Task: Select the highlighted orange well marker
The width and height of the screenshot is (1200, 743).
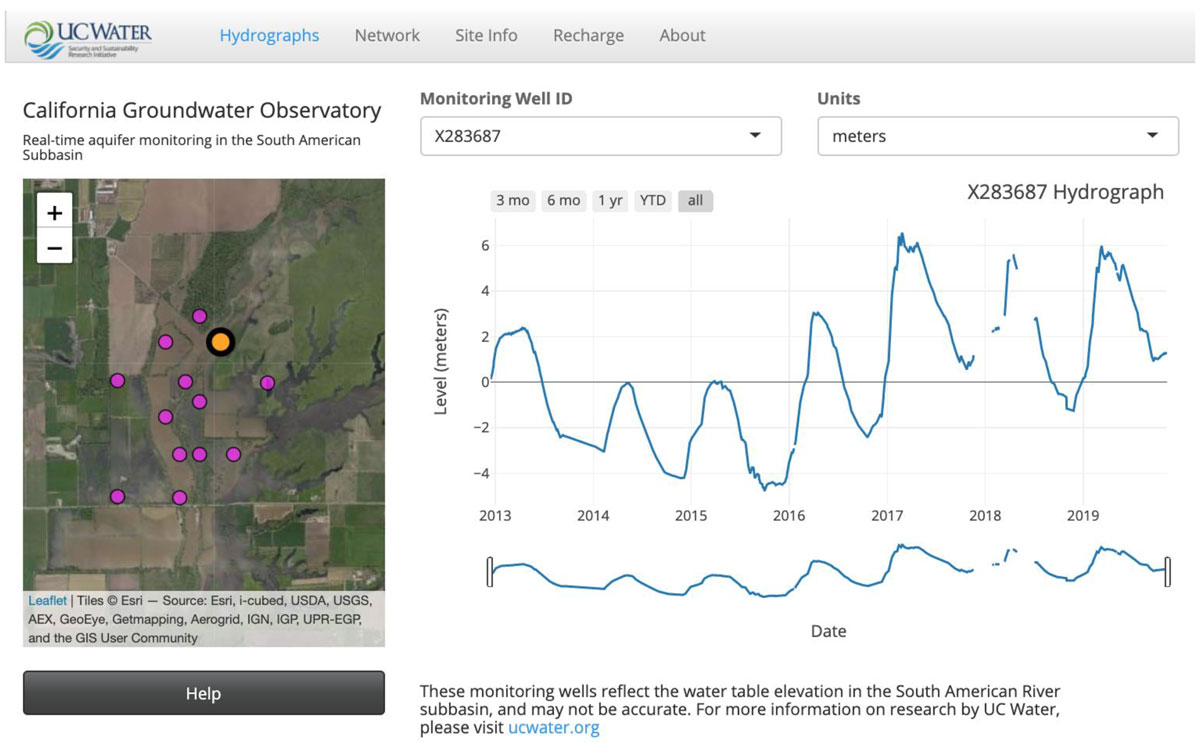Action: 220,342
